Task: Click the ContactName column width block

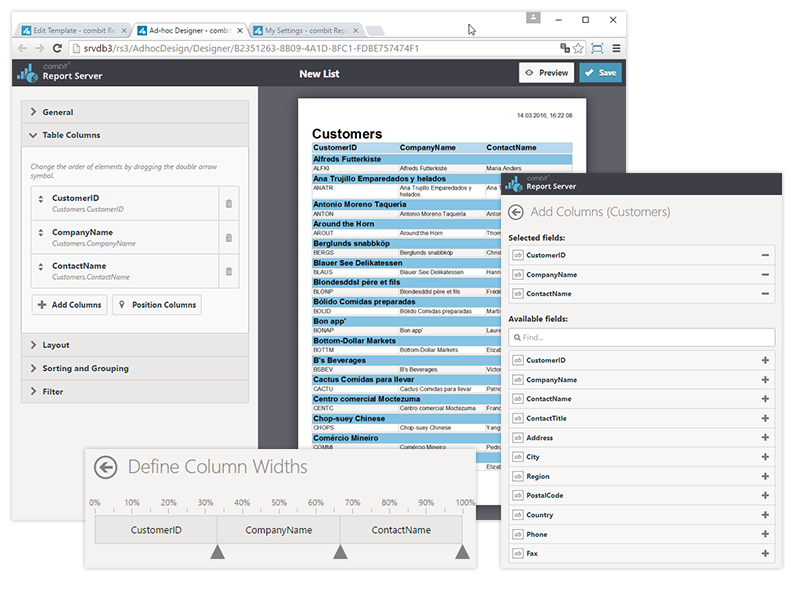Action: tap(401, 530)
